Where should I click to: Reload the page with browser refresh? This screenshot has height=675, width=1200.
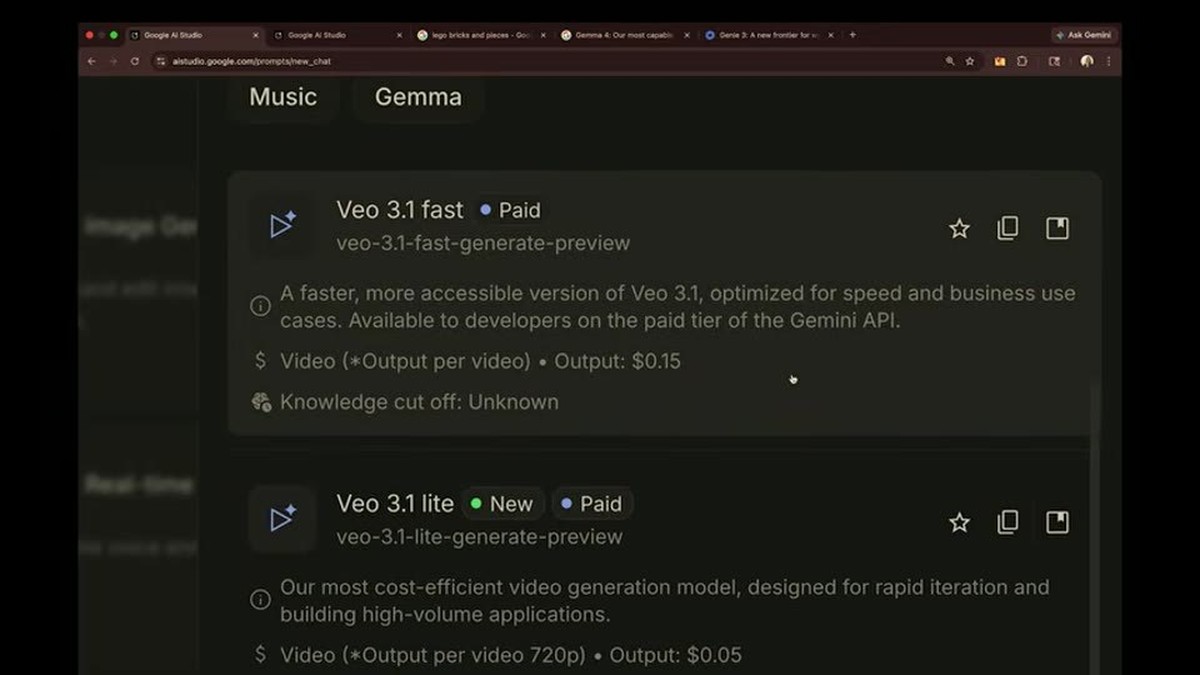tap(135, 61)
